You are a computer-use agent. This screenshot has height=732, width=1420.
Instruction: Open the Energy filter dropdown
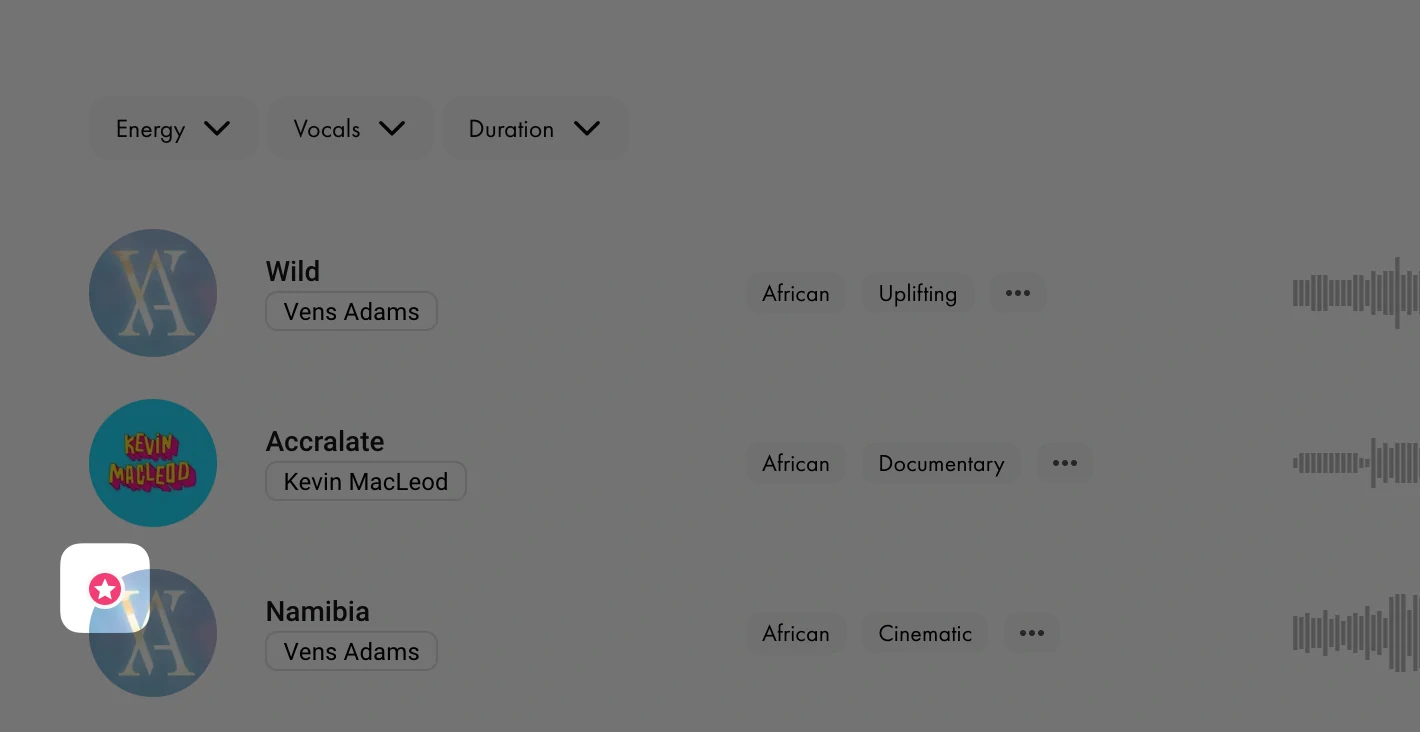click(x=174, y=128)
